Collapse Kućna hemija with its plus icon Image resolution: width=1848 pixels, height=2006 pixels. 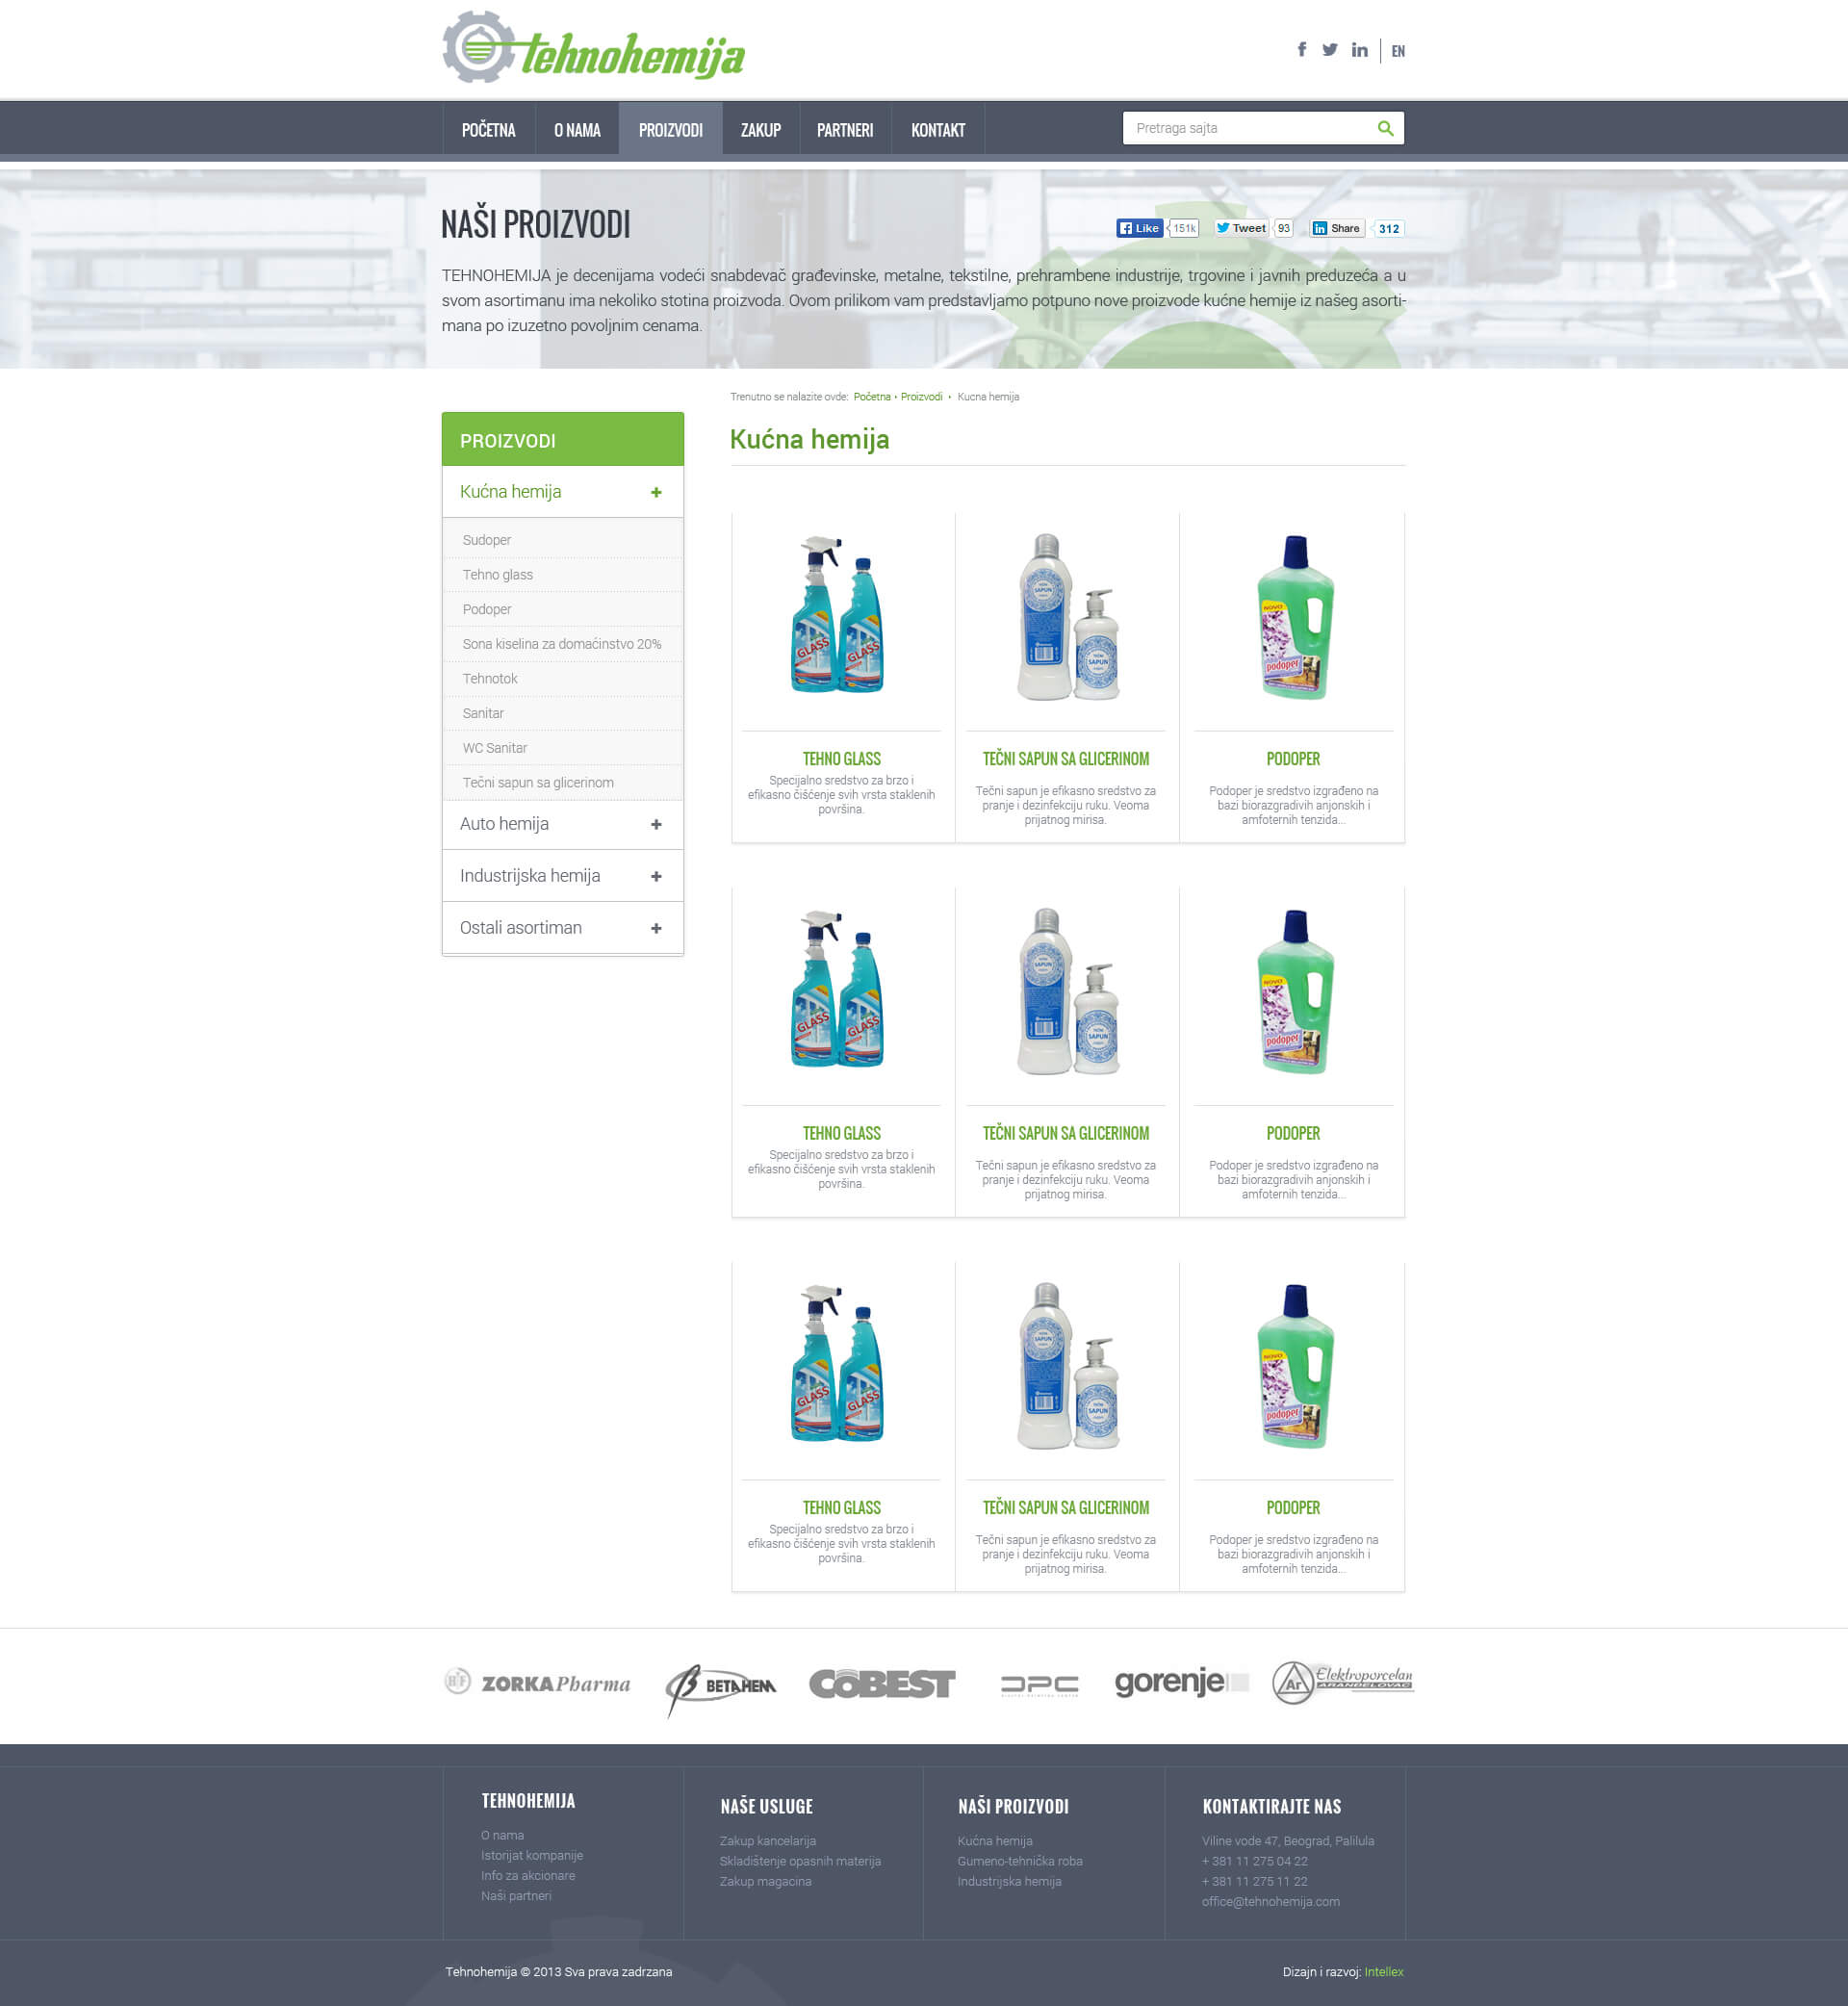(x=656, y=492)
